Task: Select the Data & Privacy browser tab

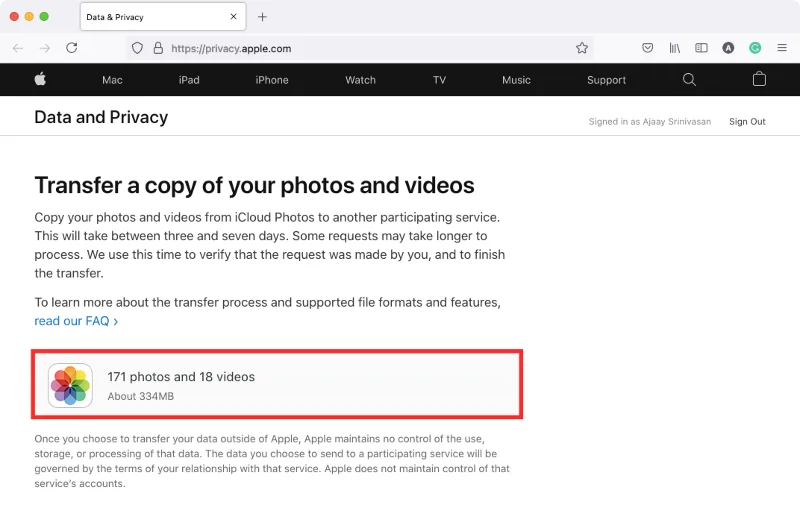Action: coord(163,17)
